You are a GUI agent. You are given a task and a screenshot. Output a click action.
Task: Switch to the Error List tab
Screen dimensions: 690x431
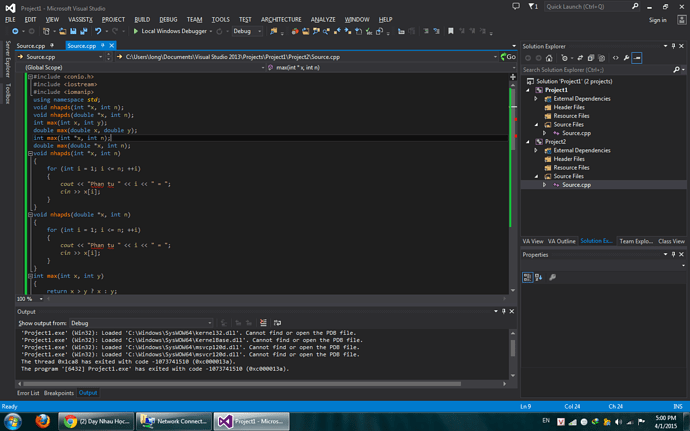28,393
